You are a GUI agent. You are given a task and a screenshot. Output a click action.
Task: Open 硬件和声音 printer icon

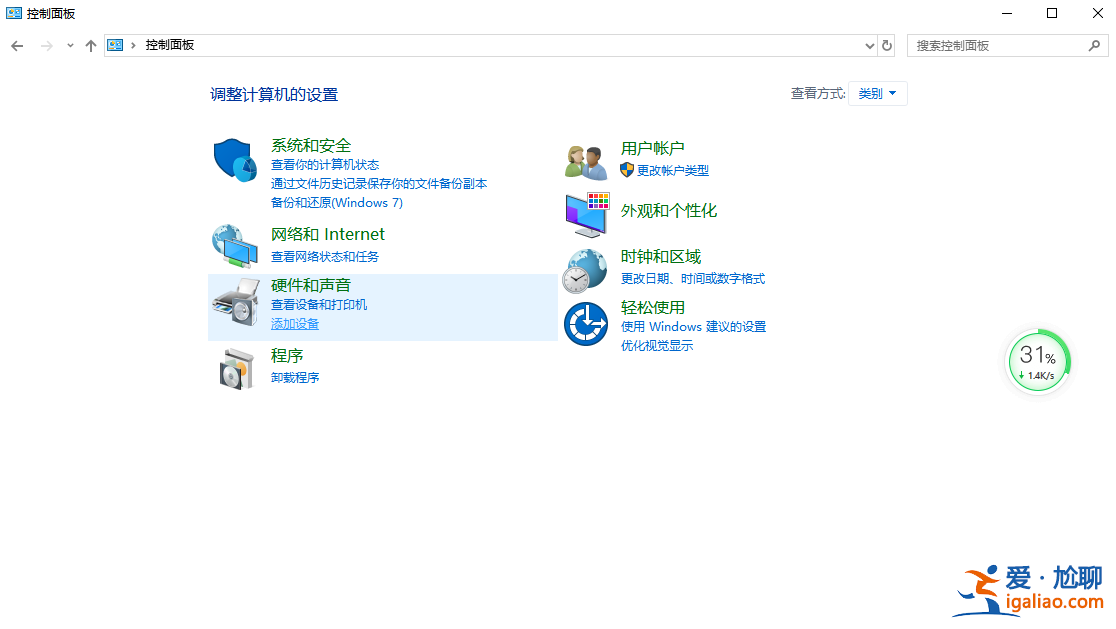tap(234, 301)
